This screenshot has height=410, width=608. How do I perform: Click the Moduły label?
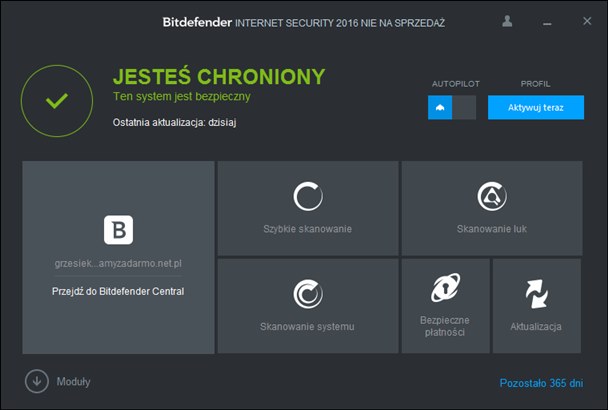click(x=74, y=381)
